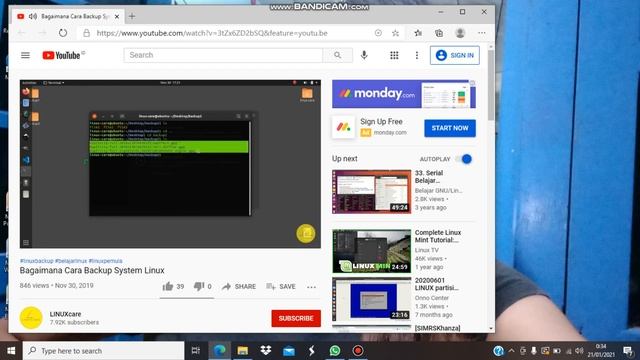Screen dimensions: 640x360
Task: Focus the YouTube Search input field
Action: coord(223,55)
